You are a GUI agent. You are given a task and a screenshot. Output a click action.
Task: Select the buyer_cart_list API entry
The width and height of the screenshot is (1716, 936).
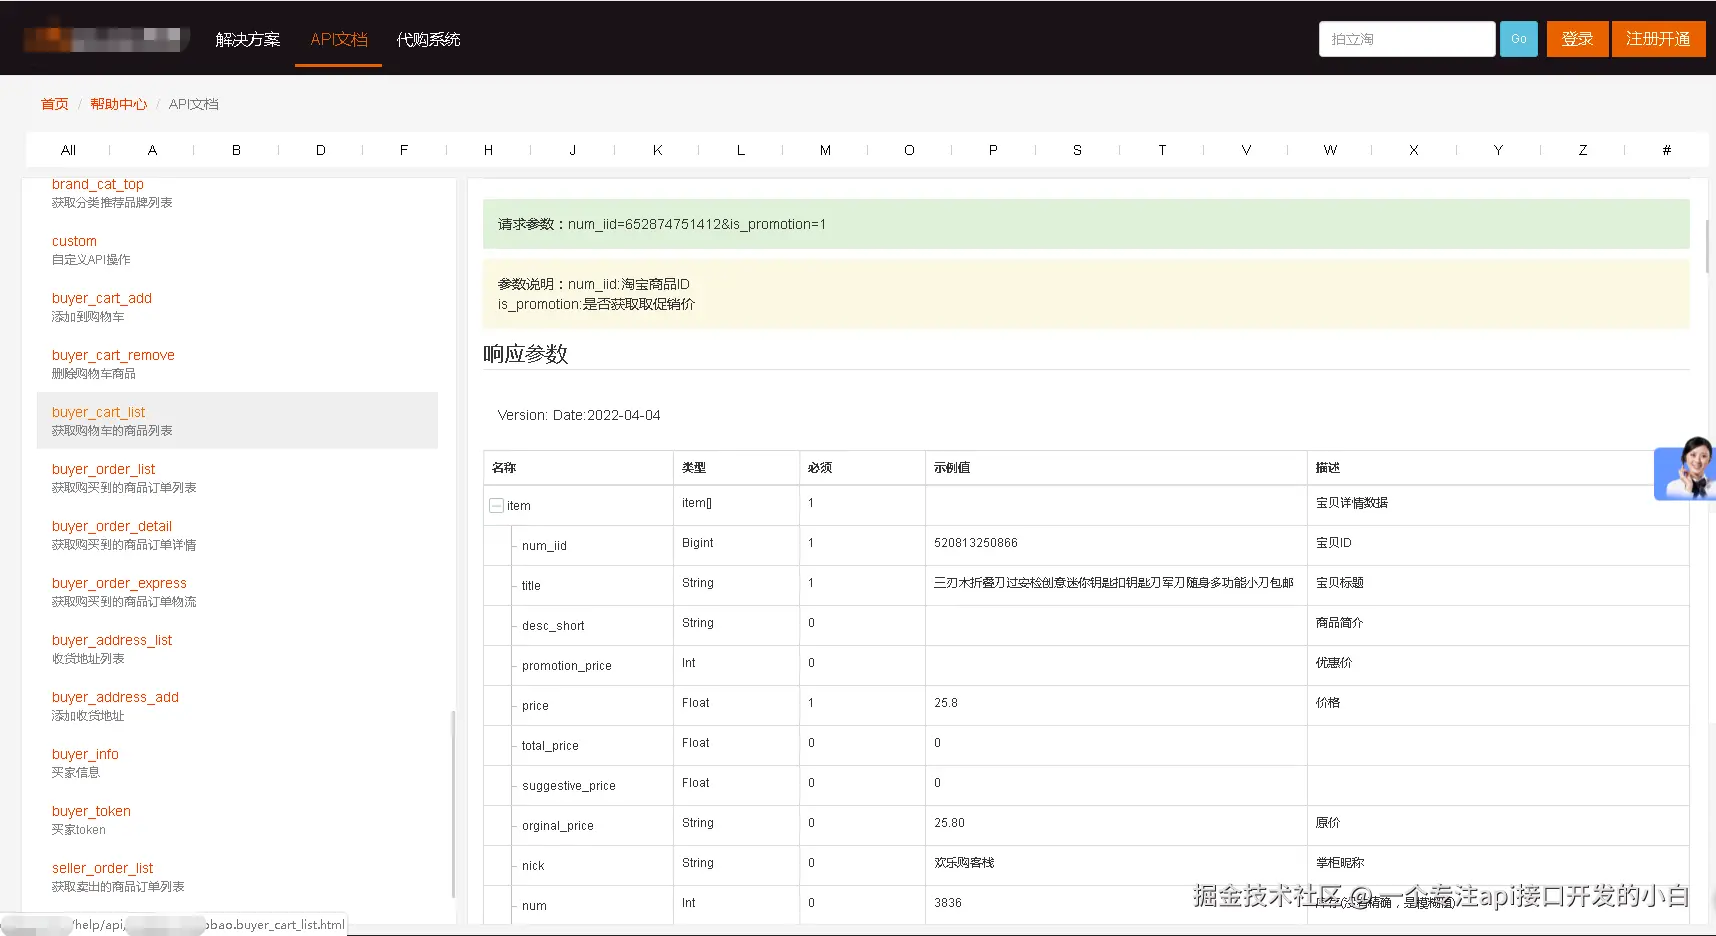[237, 420]
